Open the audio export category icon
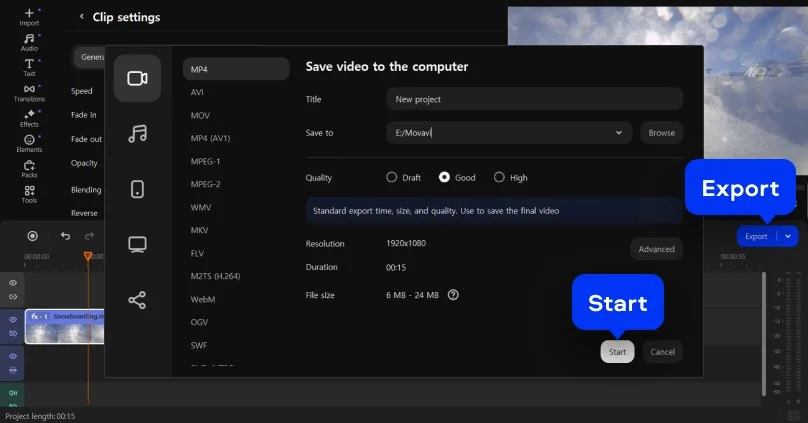 coord(137,134)
